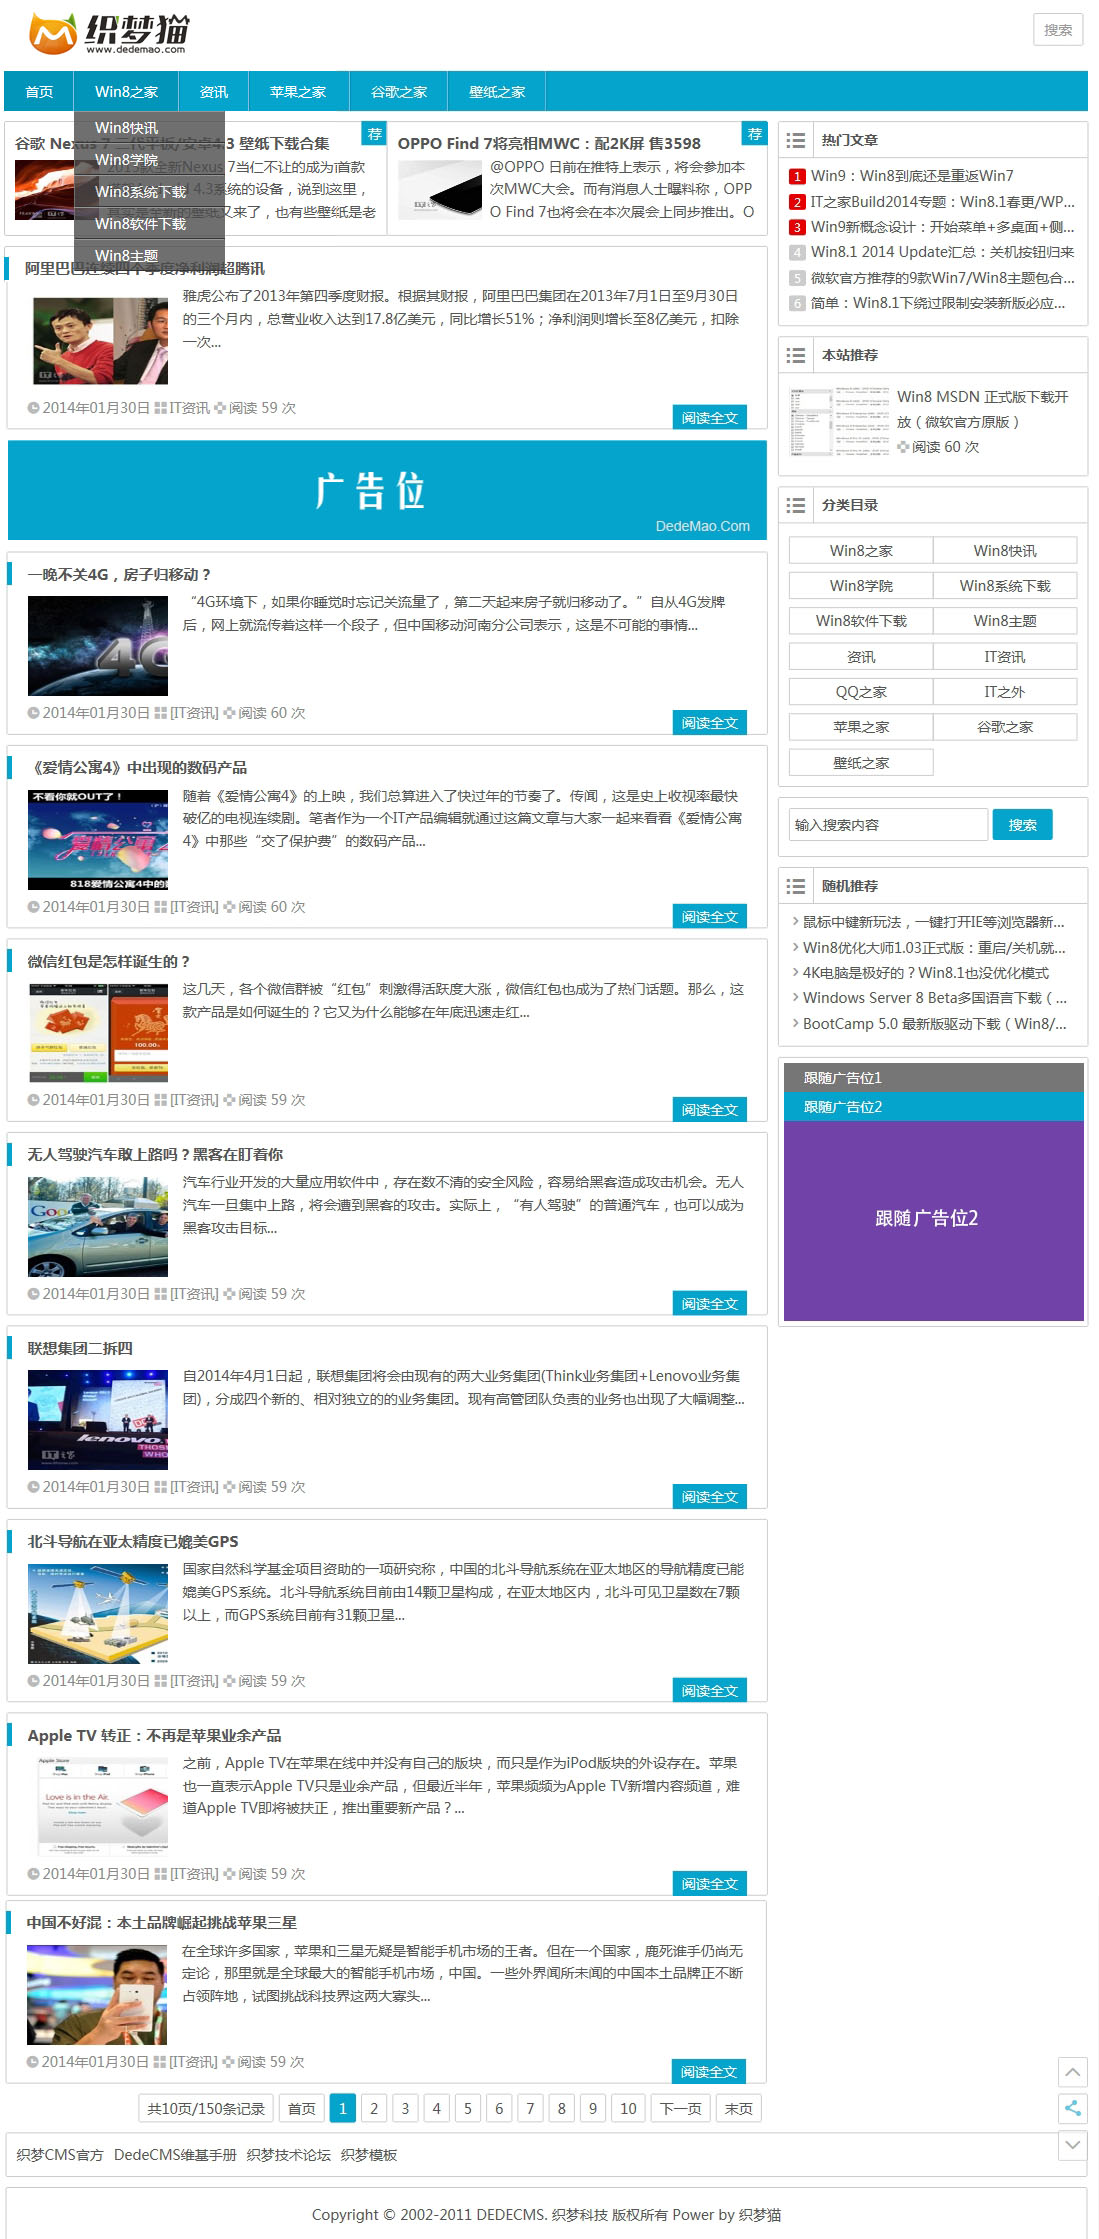The height and width of the screenshot is (2239, 1099).
Task: Open the Win8快讯 category in 分类目录
Action: point(1005,551)
